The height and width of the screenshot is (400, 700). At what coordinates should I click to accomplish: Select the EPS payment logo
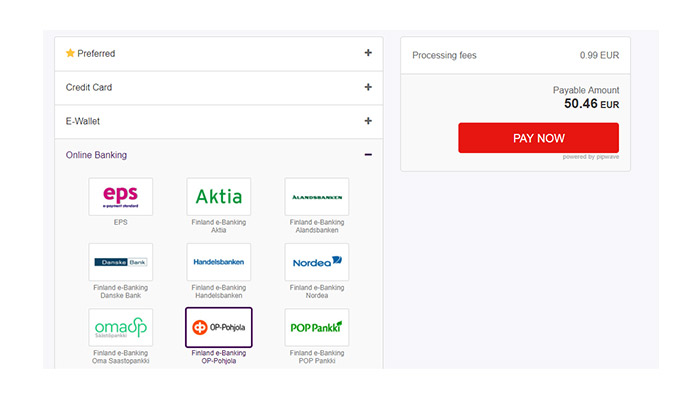pos(121,196)
